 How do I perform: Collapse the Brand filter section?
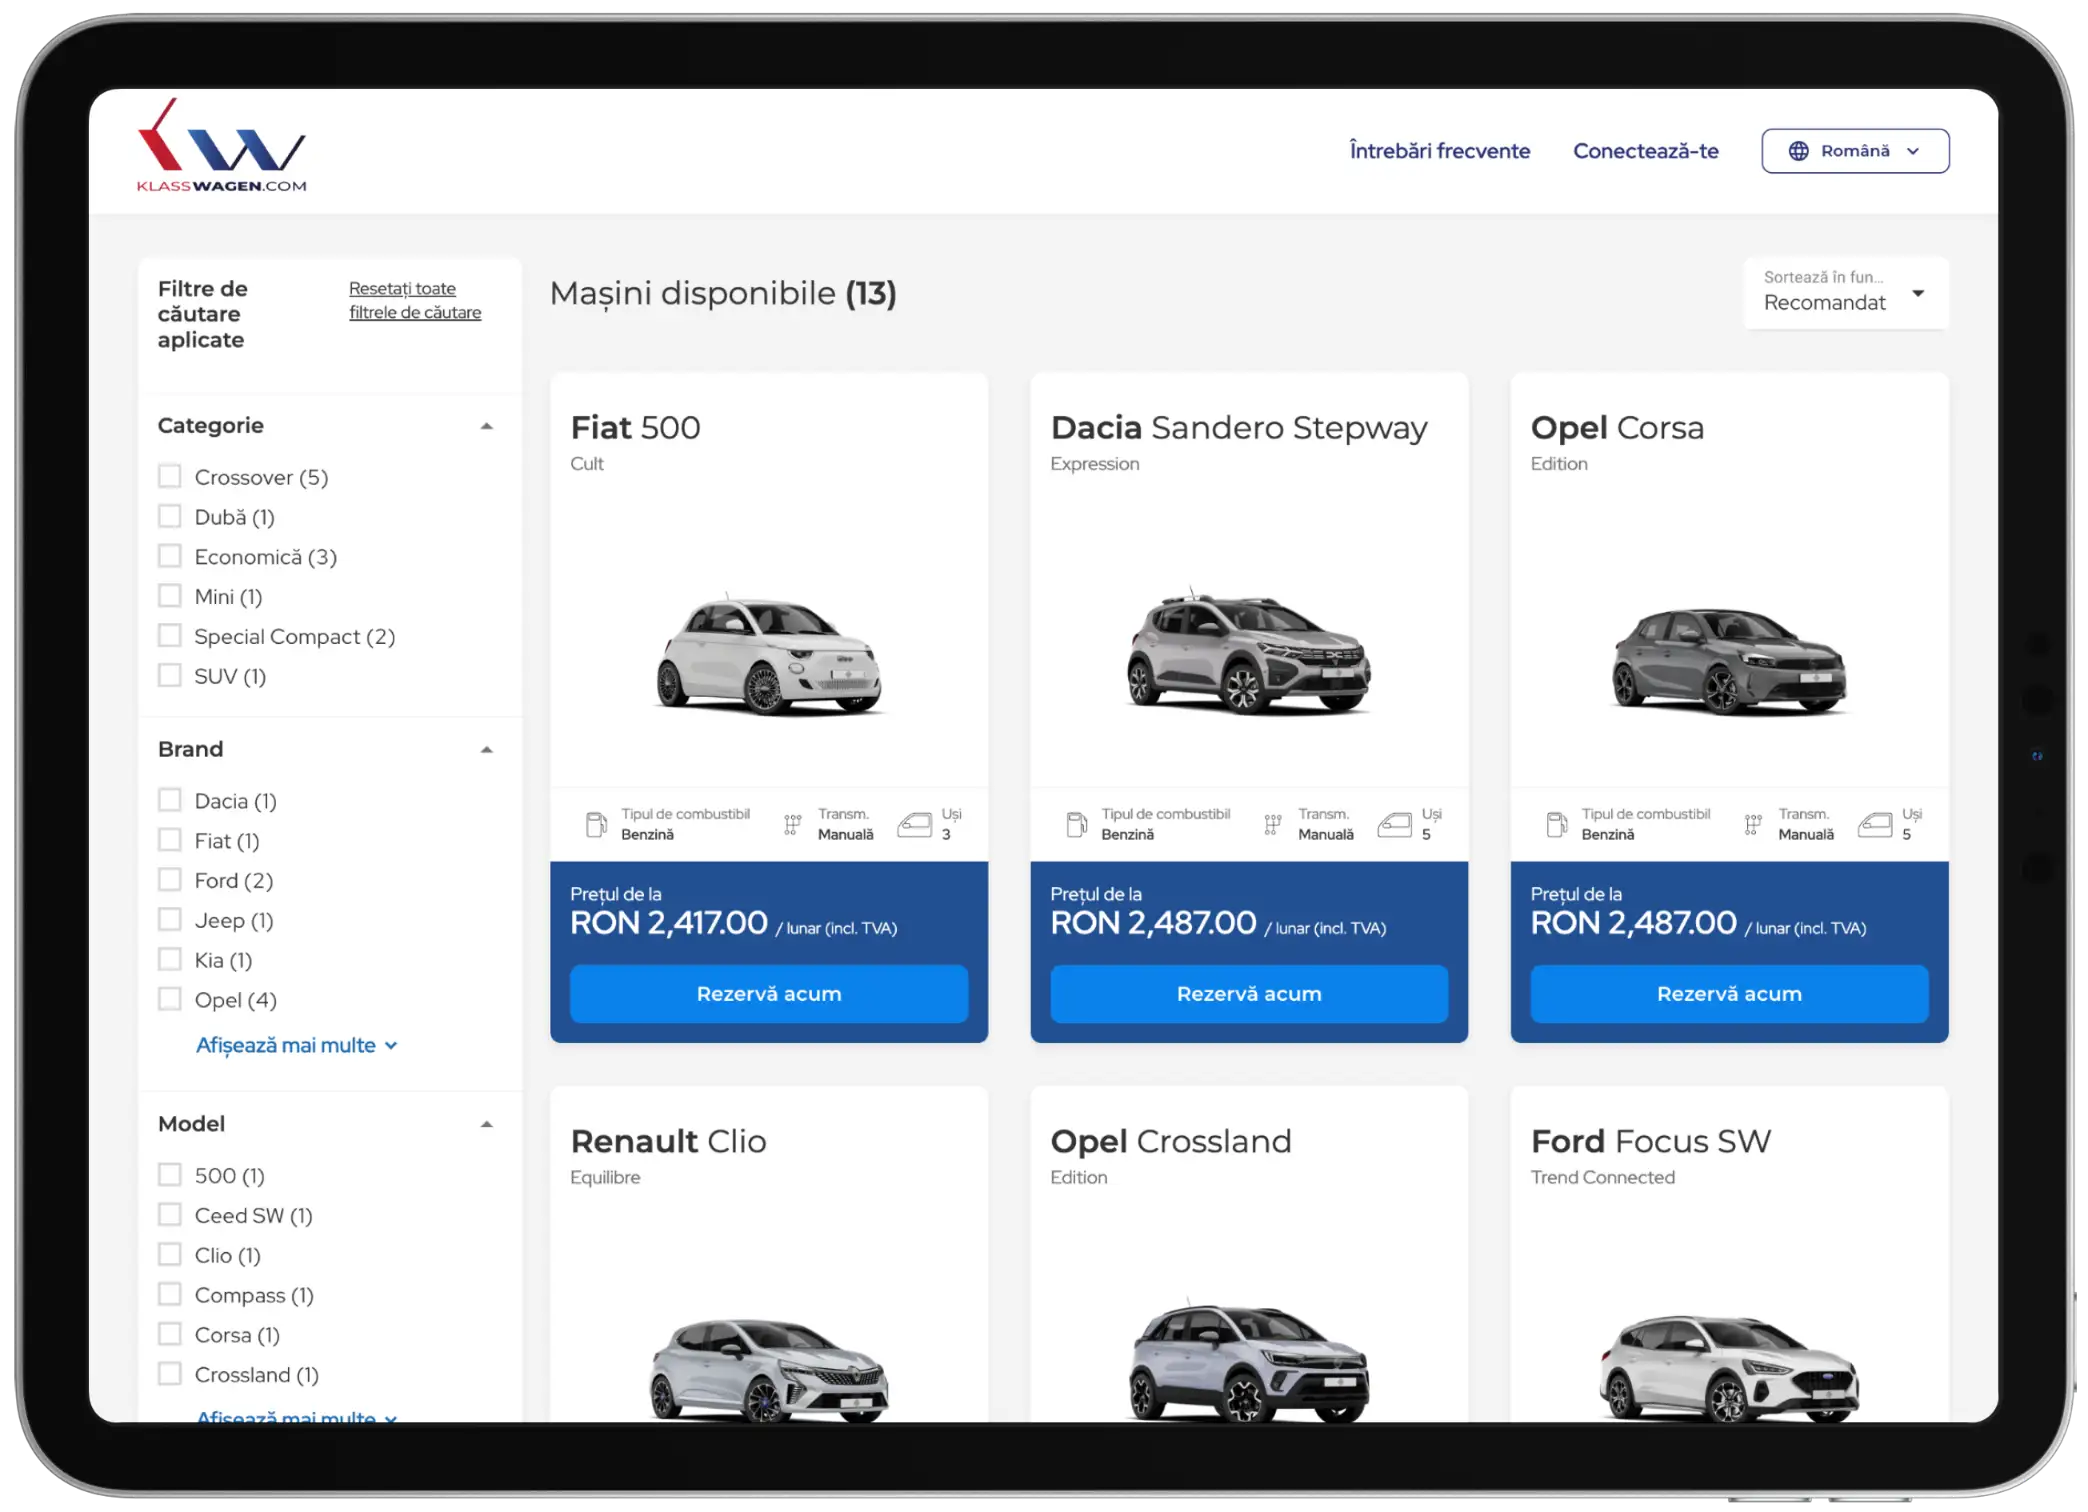point(486,750)
